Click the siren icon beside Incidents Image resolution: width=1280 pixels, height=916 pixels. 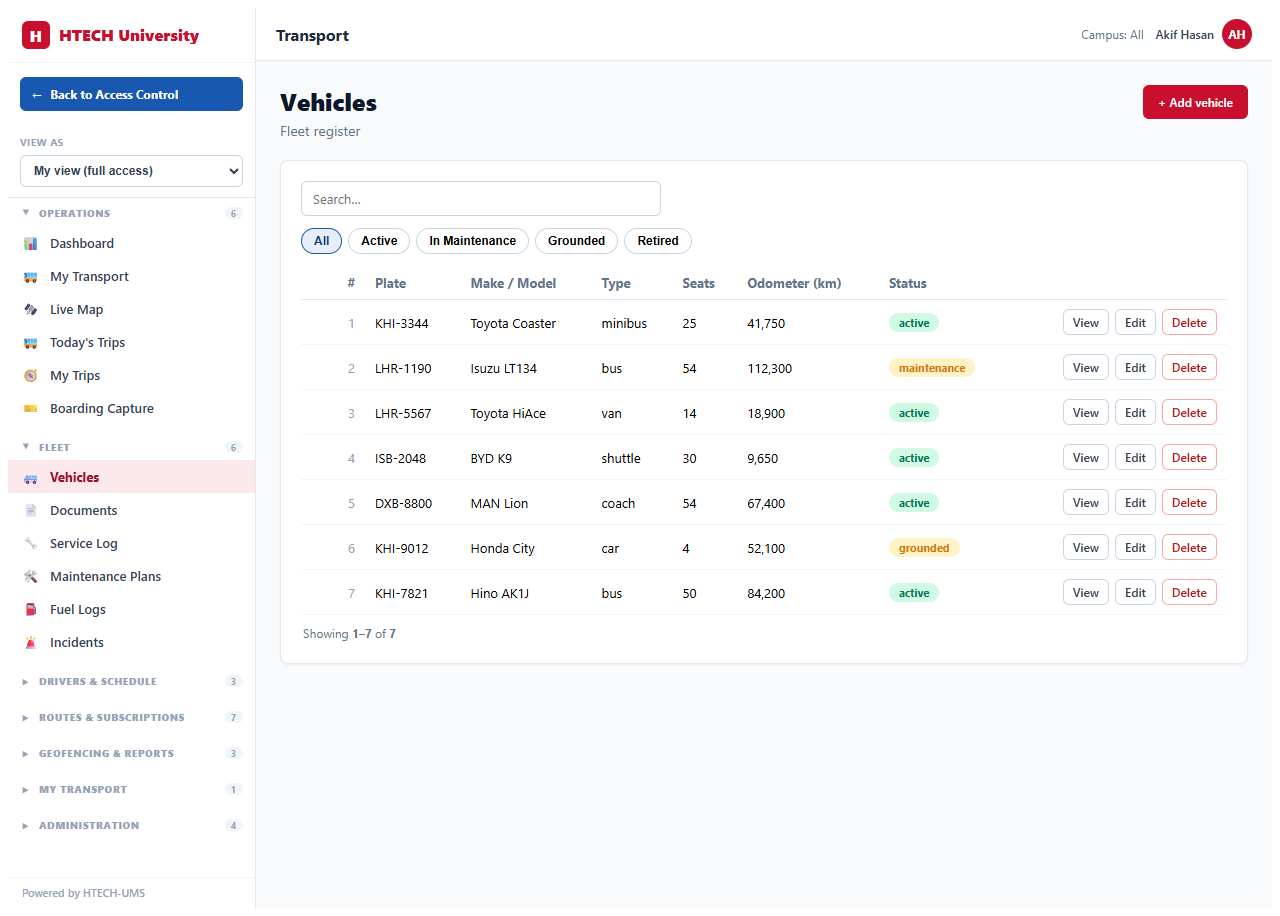(x=30, y=643)
